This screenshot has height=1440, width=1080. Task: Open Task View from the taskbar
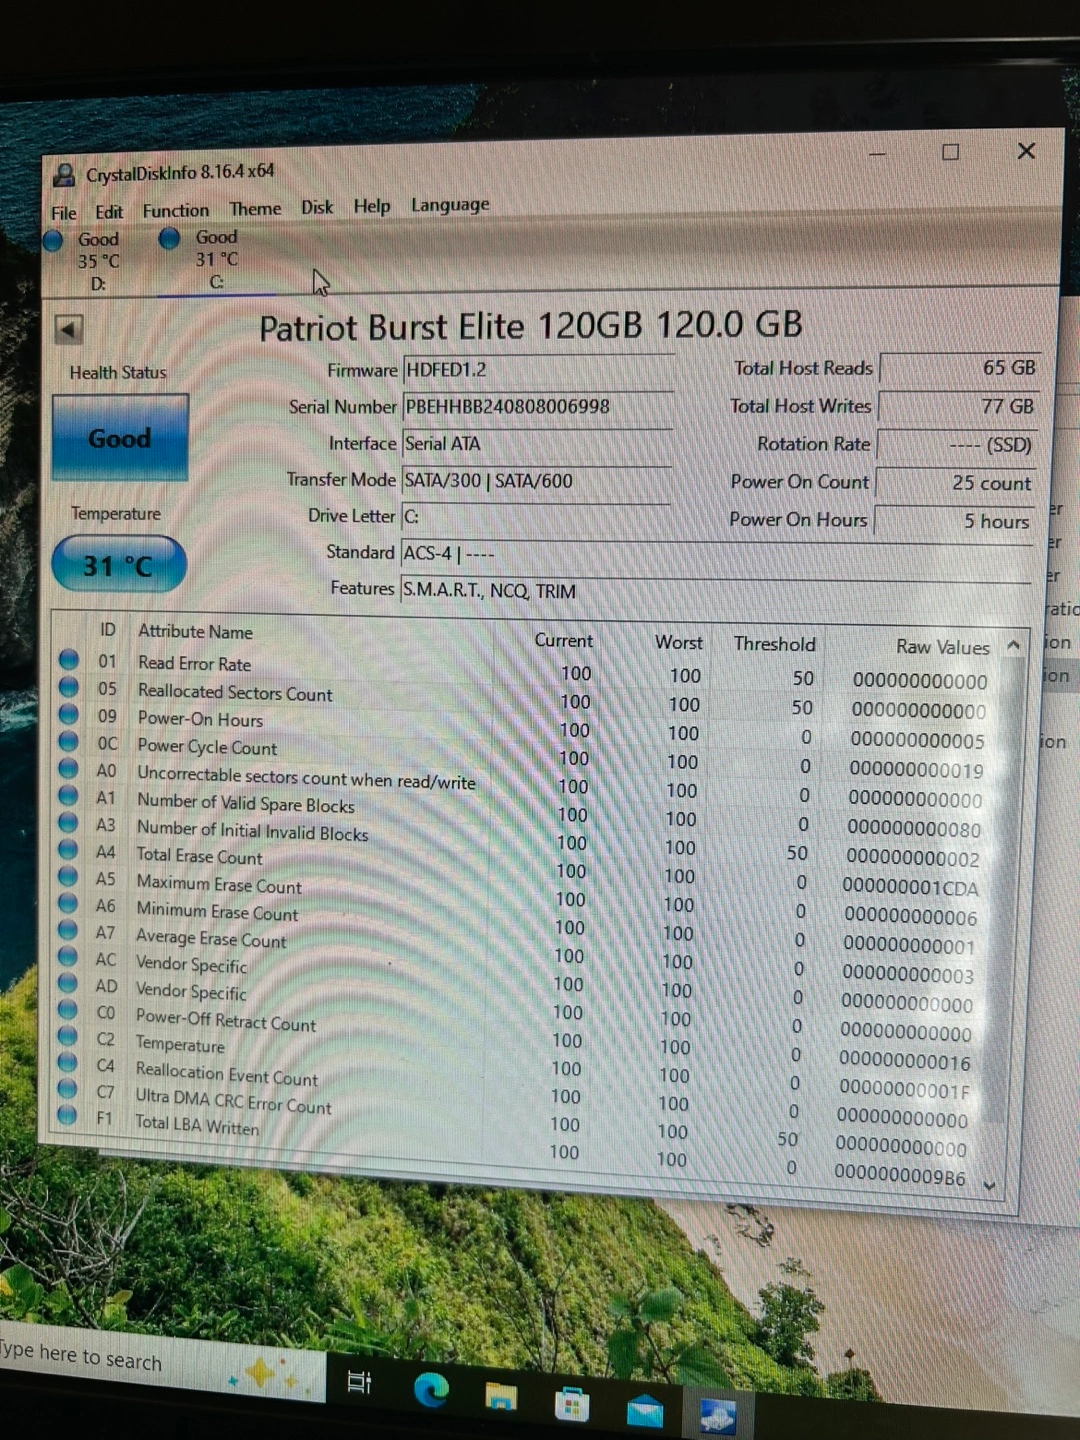[x=358, y=1383]
